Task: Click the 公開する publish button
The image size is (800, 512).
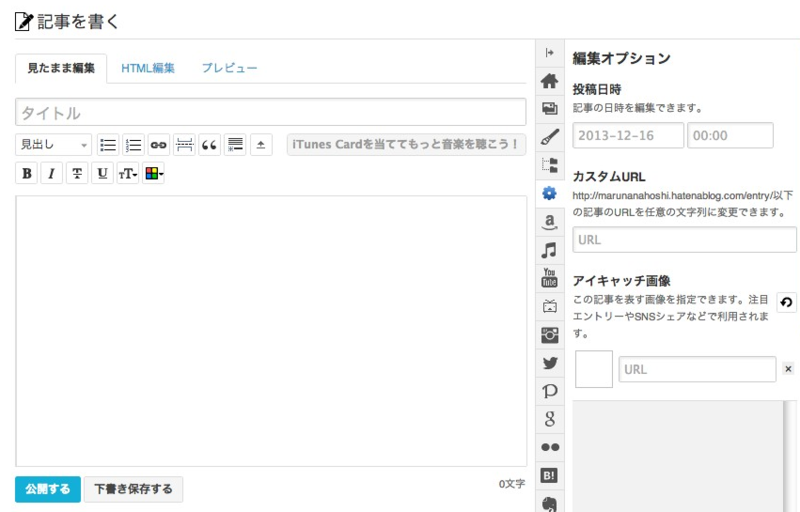Action: tap(47, 489)
